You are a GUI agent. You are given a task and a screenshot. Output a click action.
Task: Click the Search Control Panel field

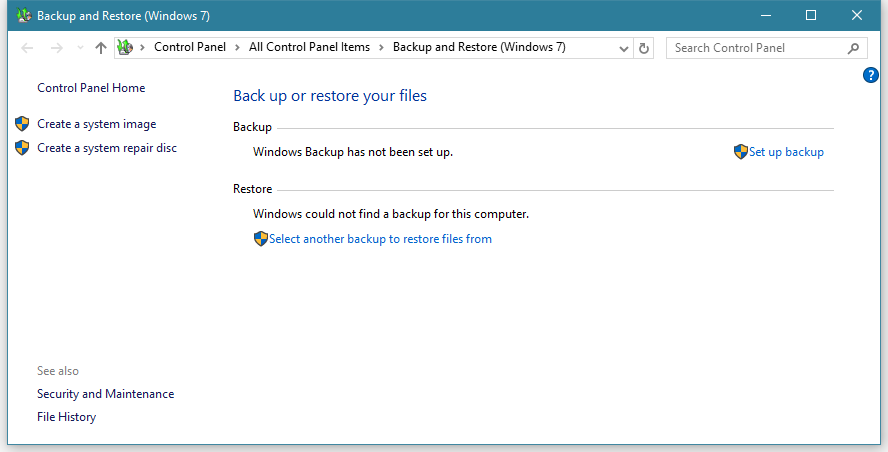click(767, 48)
